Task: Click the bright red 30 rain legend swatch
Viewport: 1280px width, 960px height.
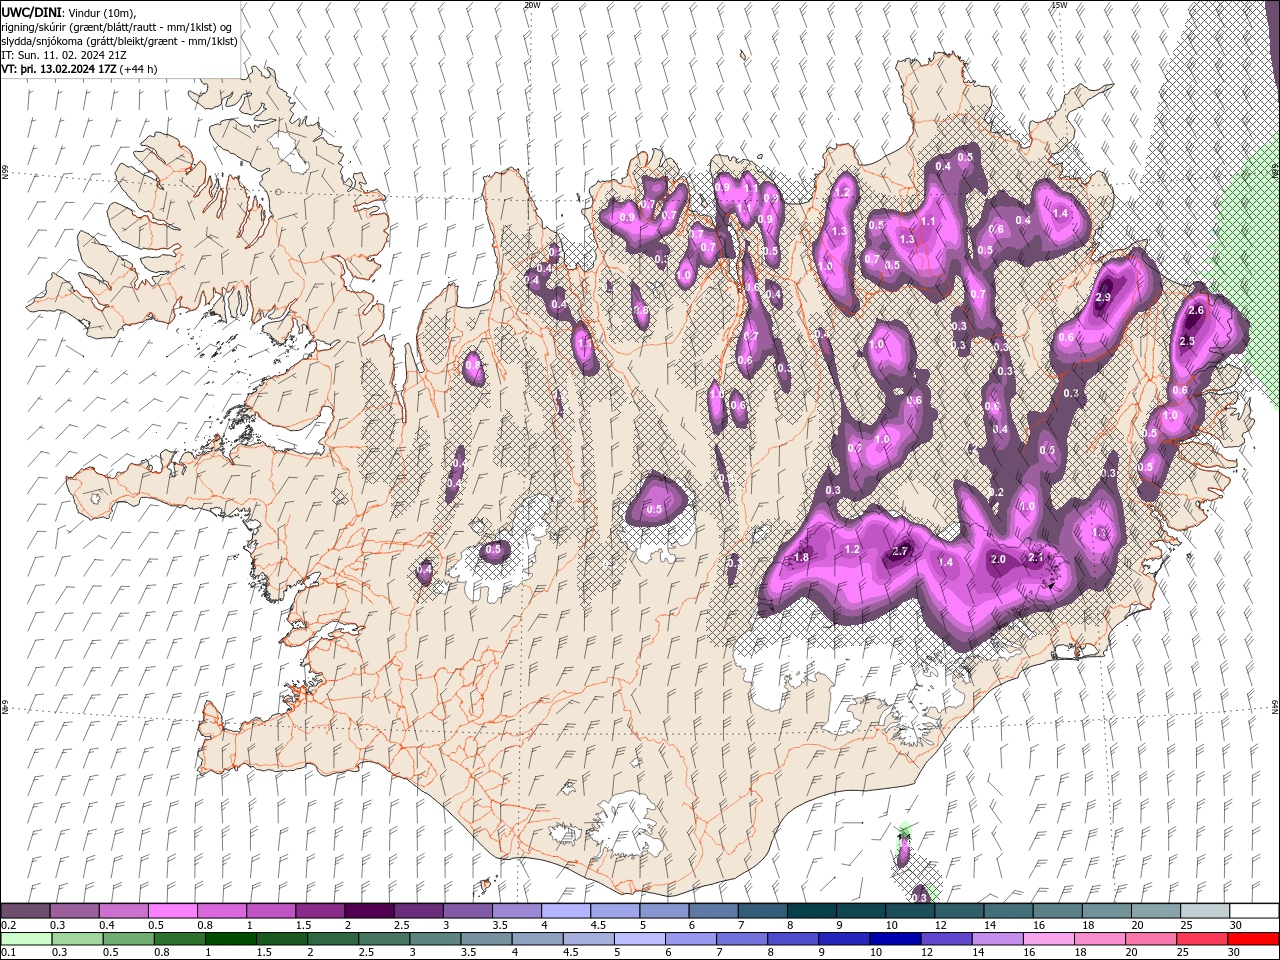Action: [x=1253, y=939]
